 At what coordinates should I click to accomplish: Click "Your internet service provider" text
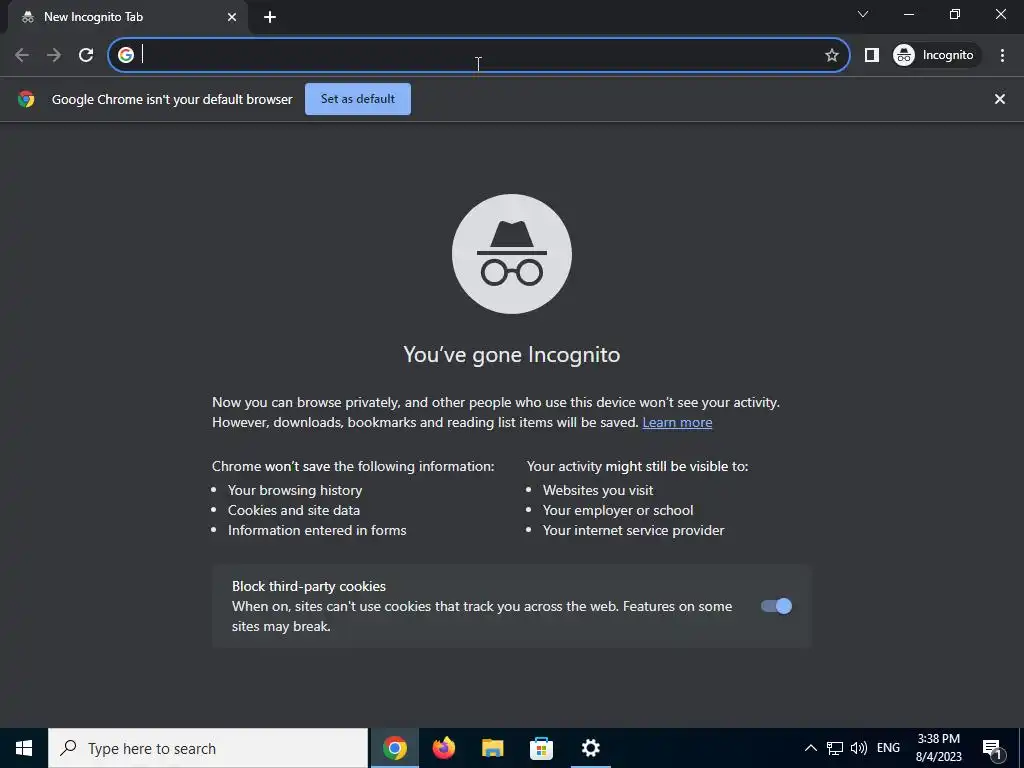[633, 530]
